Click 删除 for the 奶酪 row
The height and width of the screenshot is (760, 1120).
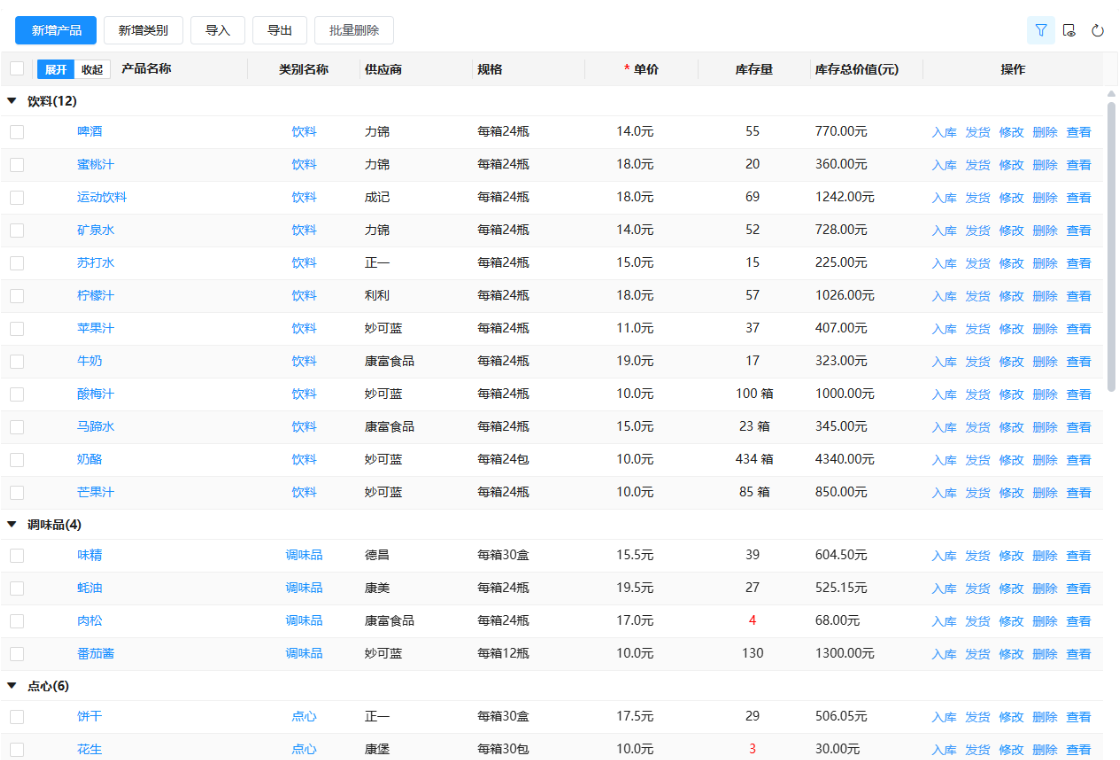coord(1044,460)
